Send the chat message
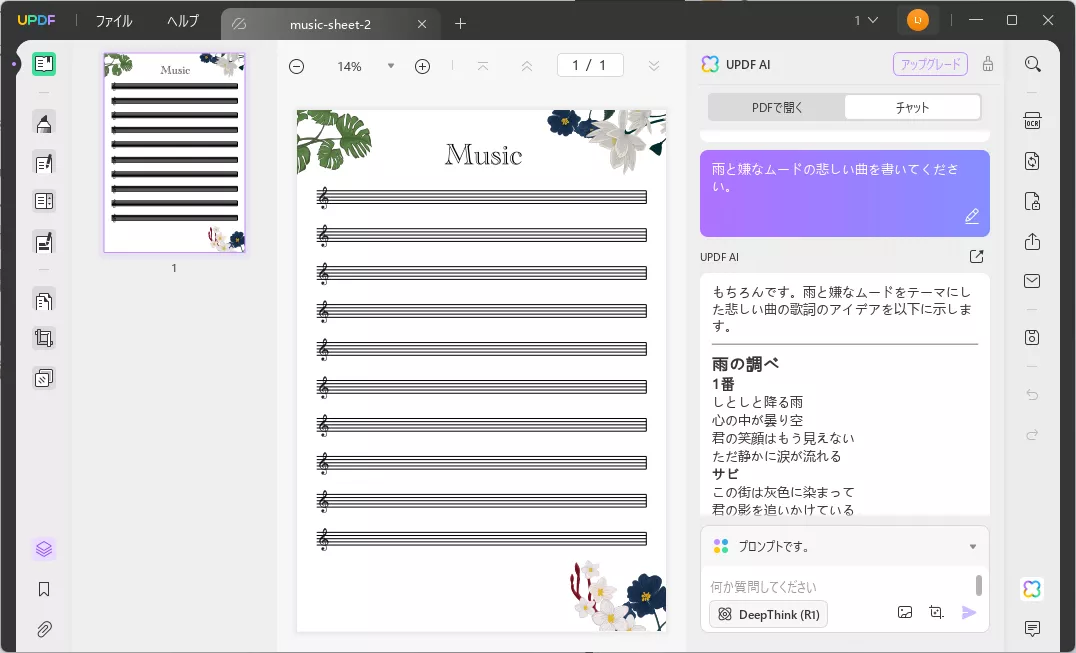Viewport: 1076px width, 653px height. tap(969, 613)
